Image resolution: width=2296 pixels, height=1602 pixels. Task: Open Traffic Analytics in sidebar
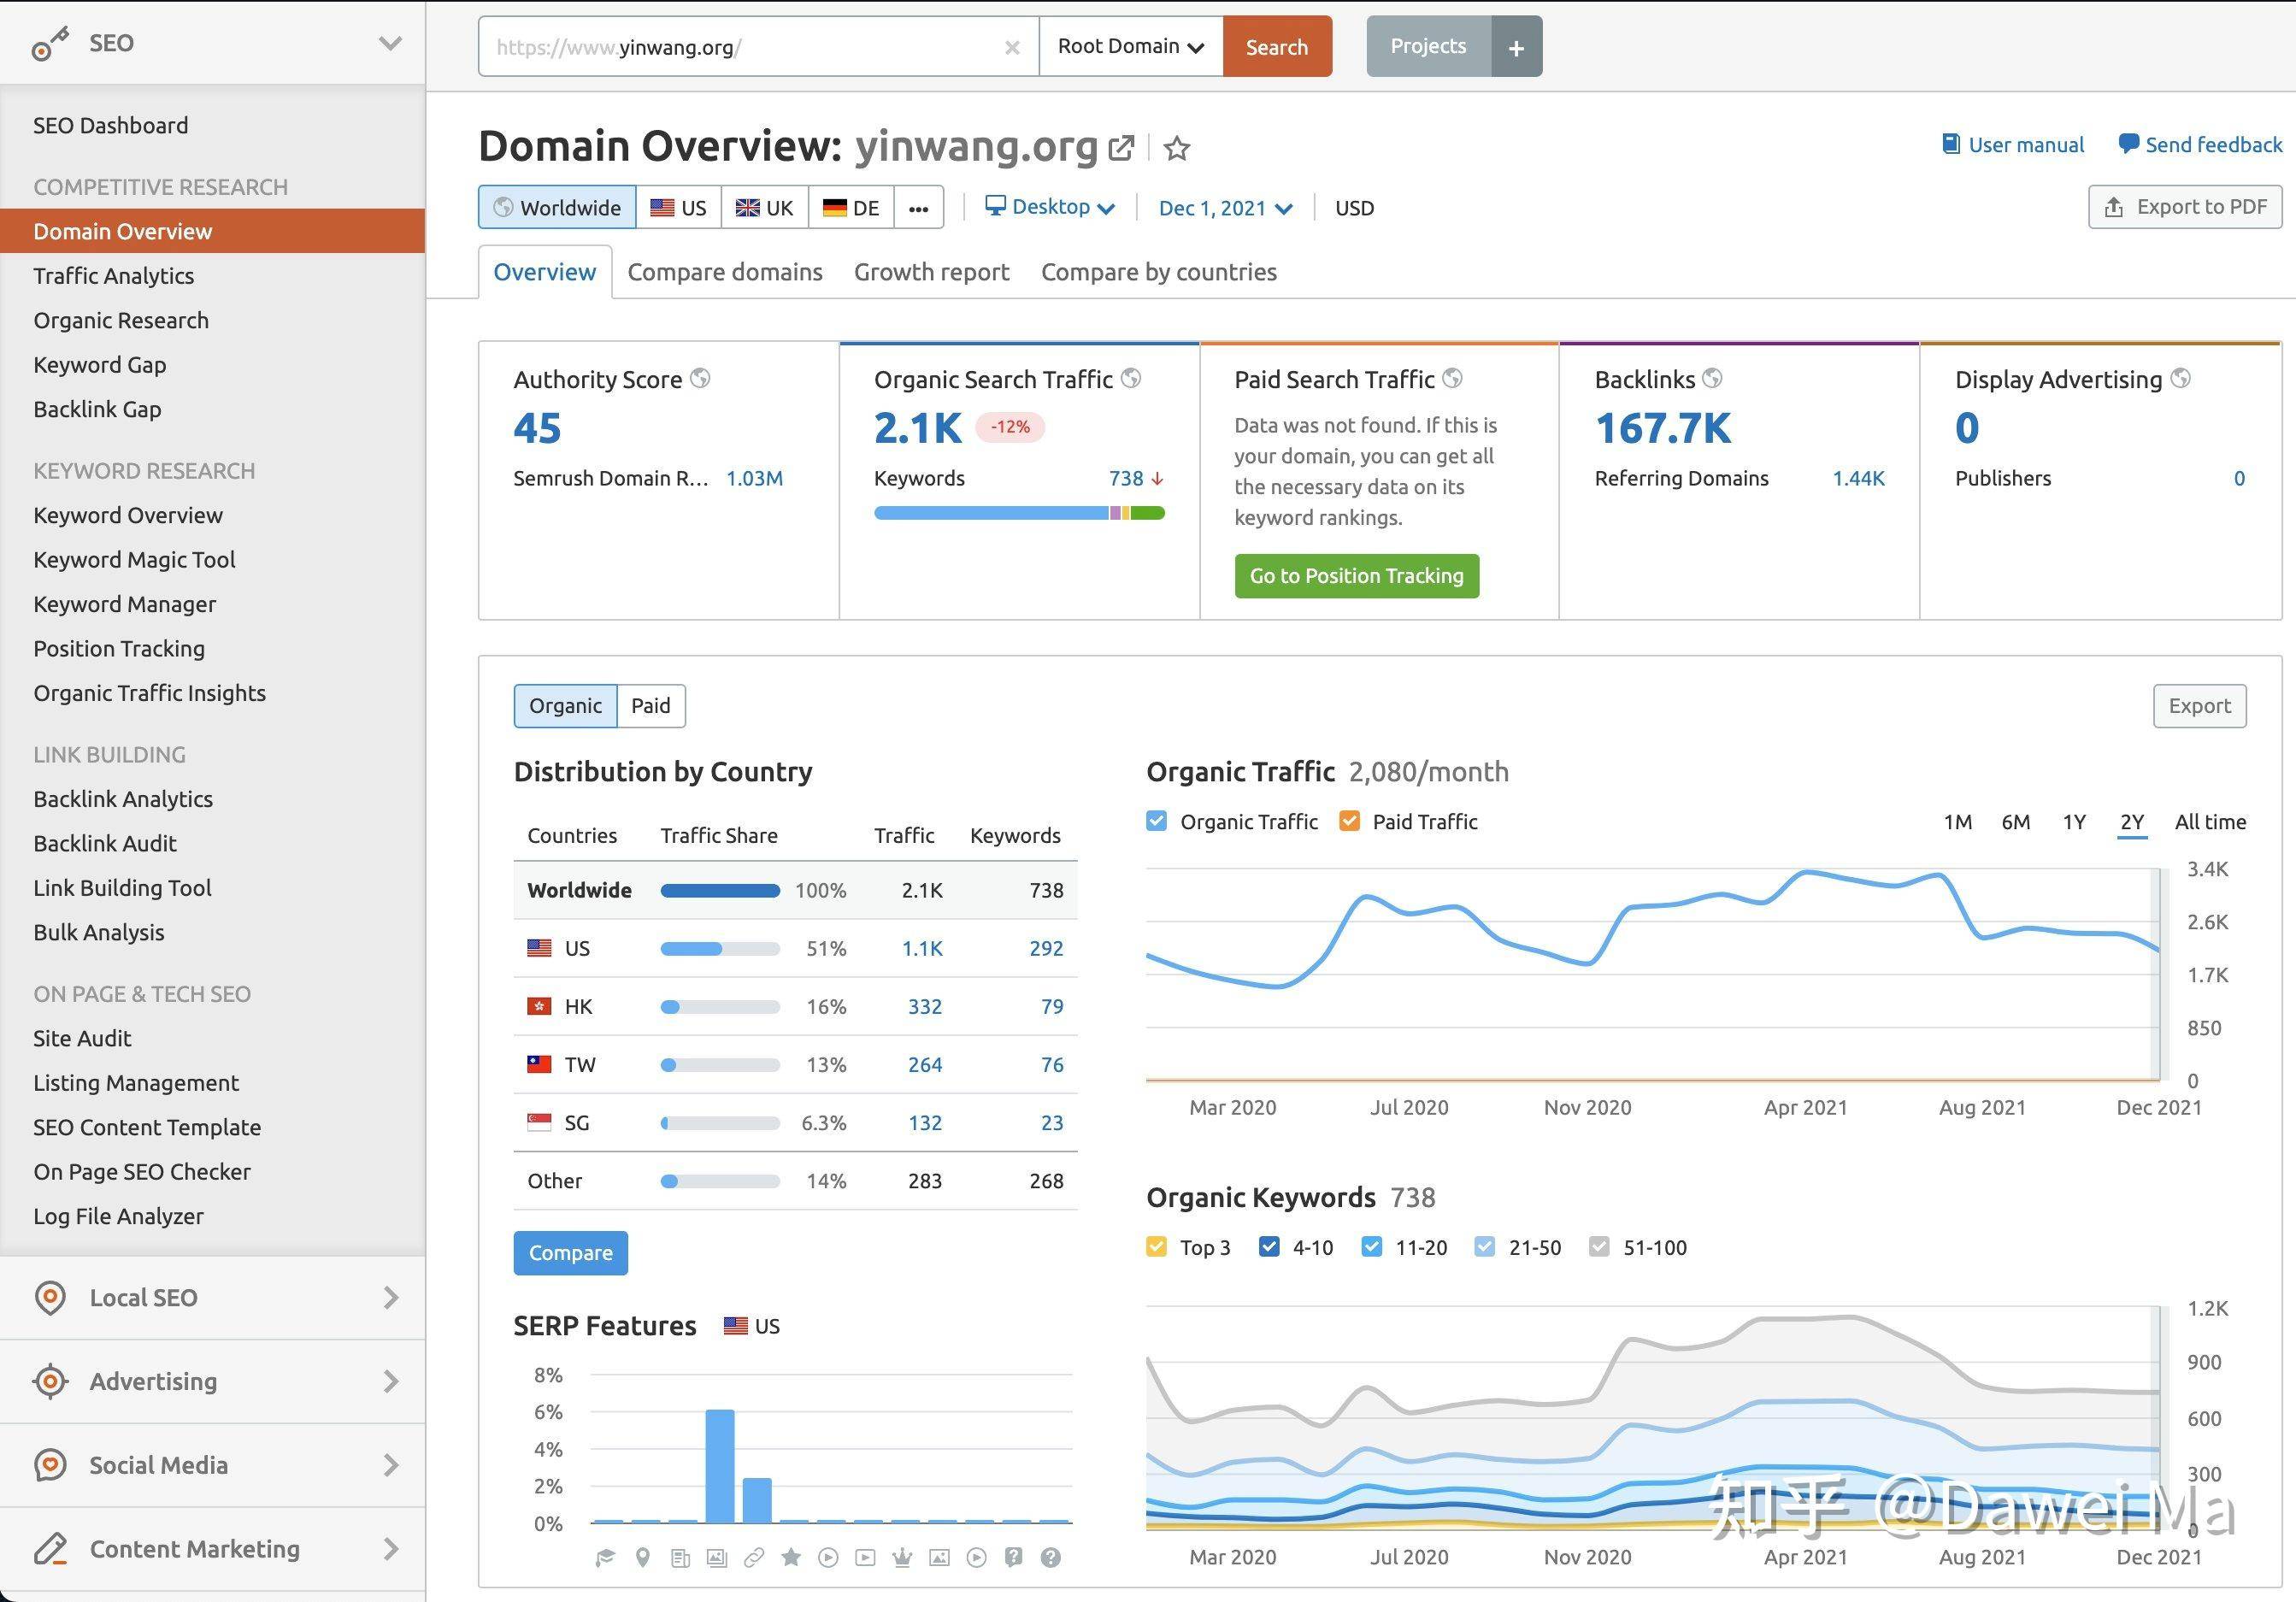[114, 276]
